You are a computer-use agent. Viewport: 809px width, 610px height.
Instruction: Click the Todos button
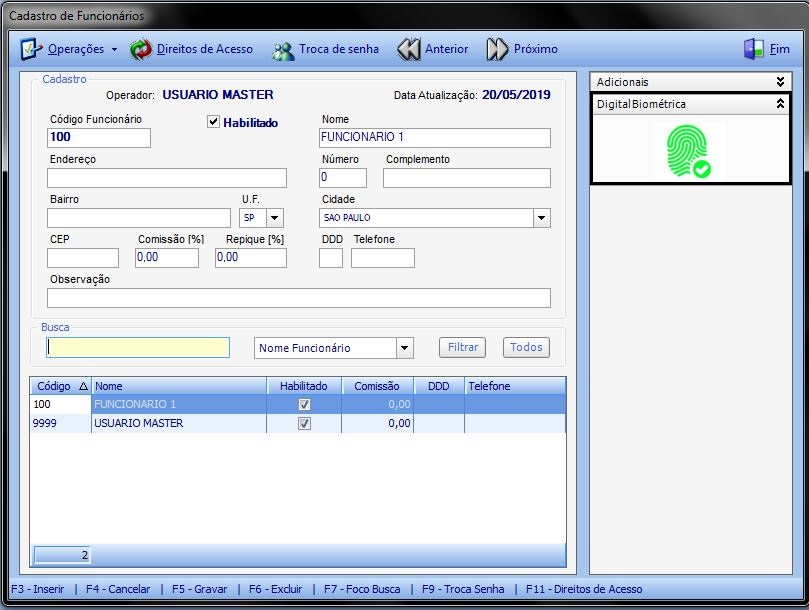(526, 347)
